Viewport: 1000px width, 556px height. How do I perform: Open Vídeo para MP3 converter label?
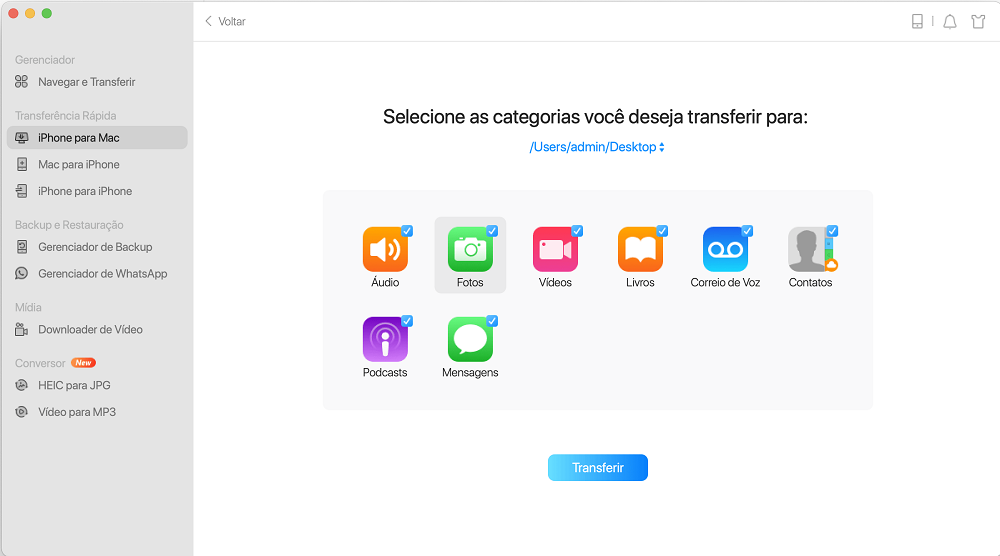77,412
